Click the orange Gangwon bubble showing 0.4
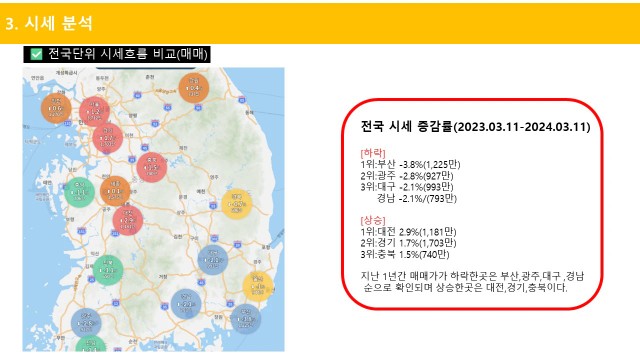 (194, 88)
